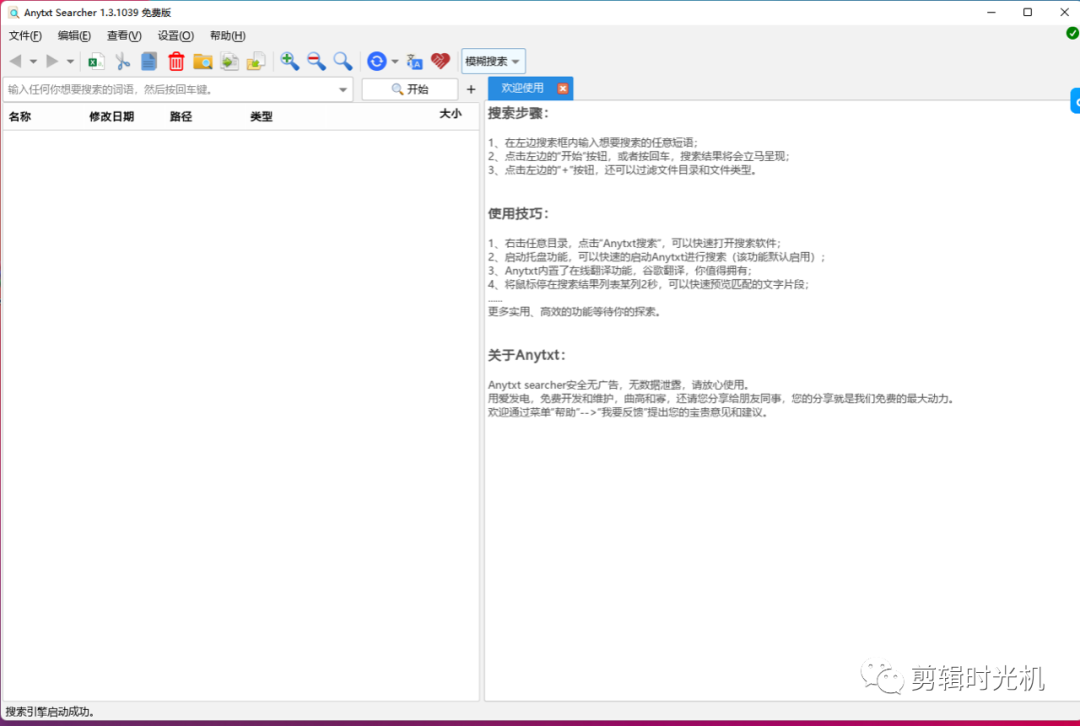Export results with the Excel icon
The image size is (1080, 726).
click(96, 61)
